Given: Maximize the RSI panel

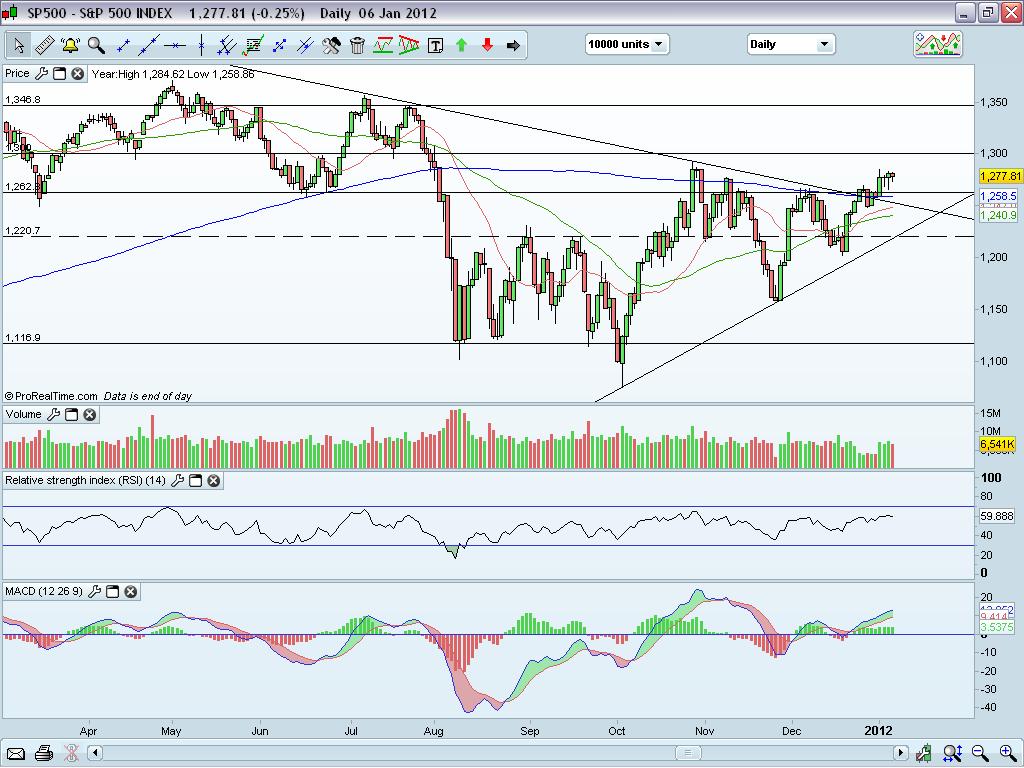Looking at the screenshot, I should pos(195,481).
